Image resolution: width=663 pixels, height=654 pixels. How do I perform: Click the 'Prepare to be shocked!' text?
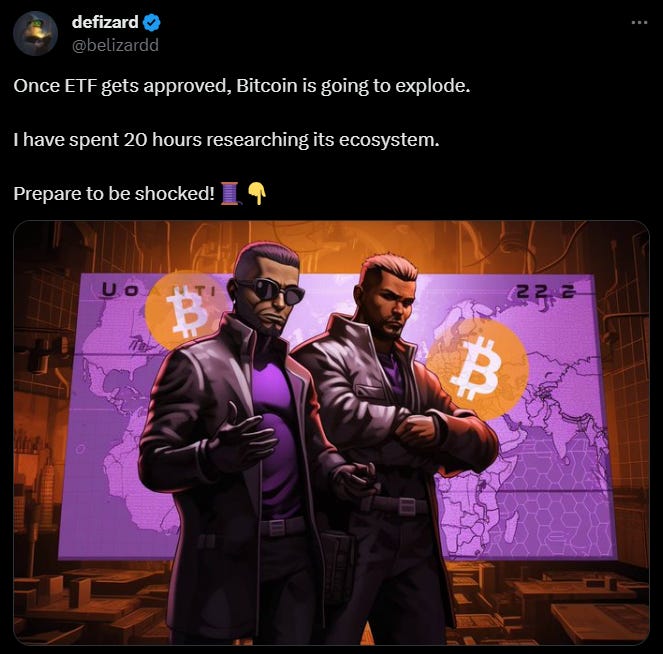(114, 194)
